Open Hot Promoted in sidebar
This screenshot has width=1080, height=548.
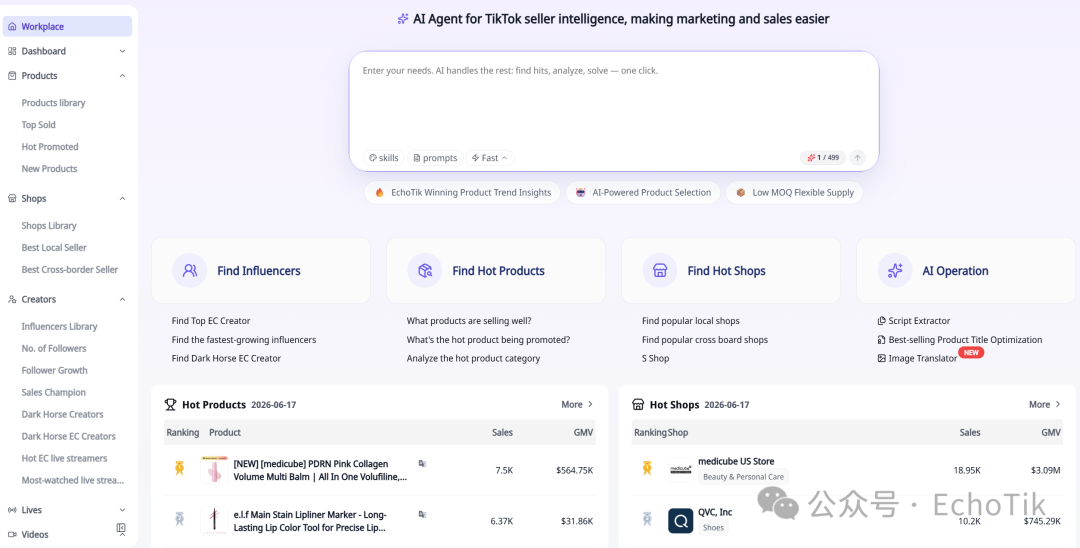[x=50, y=147]
